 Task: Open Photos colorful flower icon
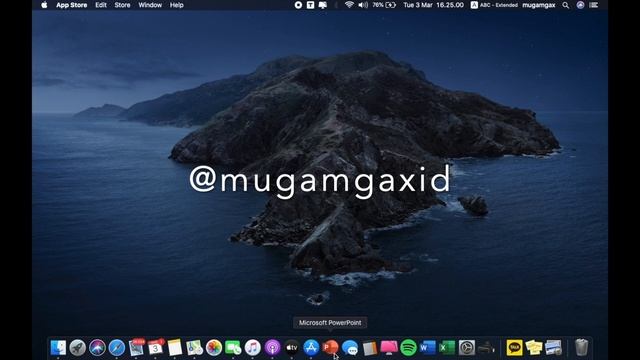214,348
